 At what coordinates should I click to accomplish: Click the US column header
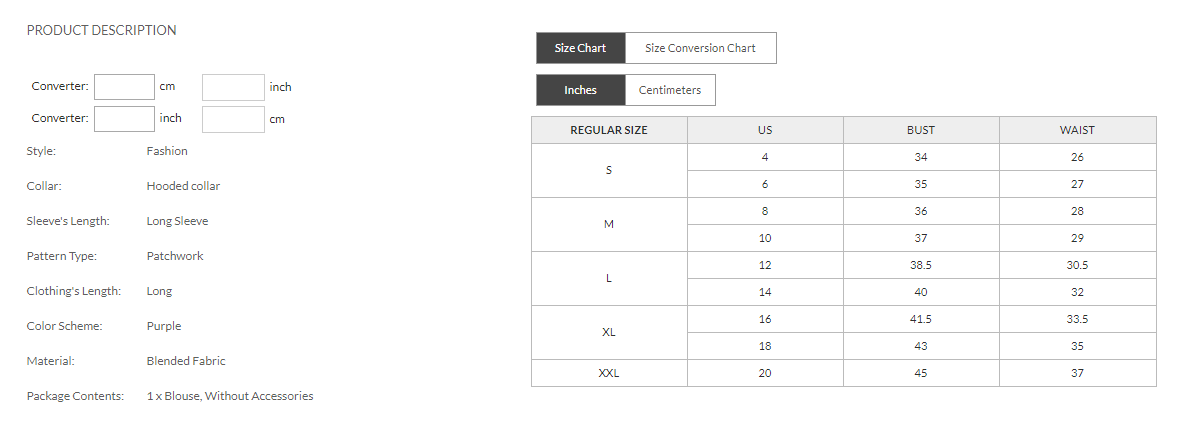point(765,130)
